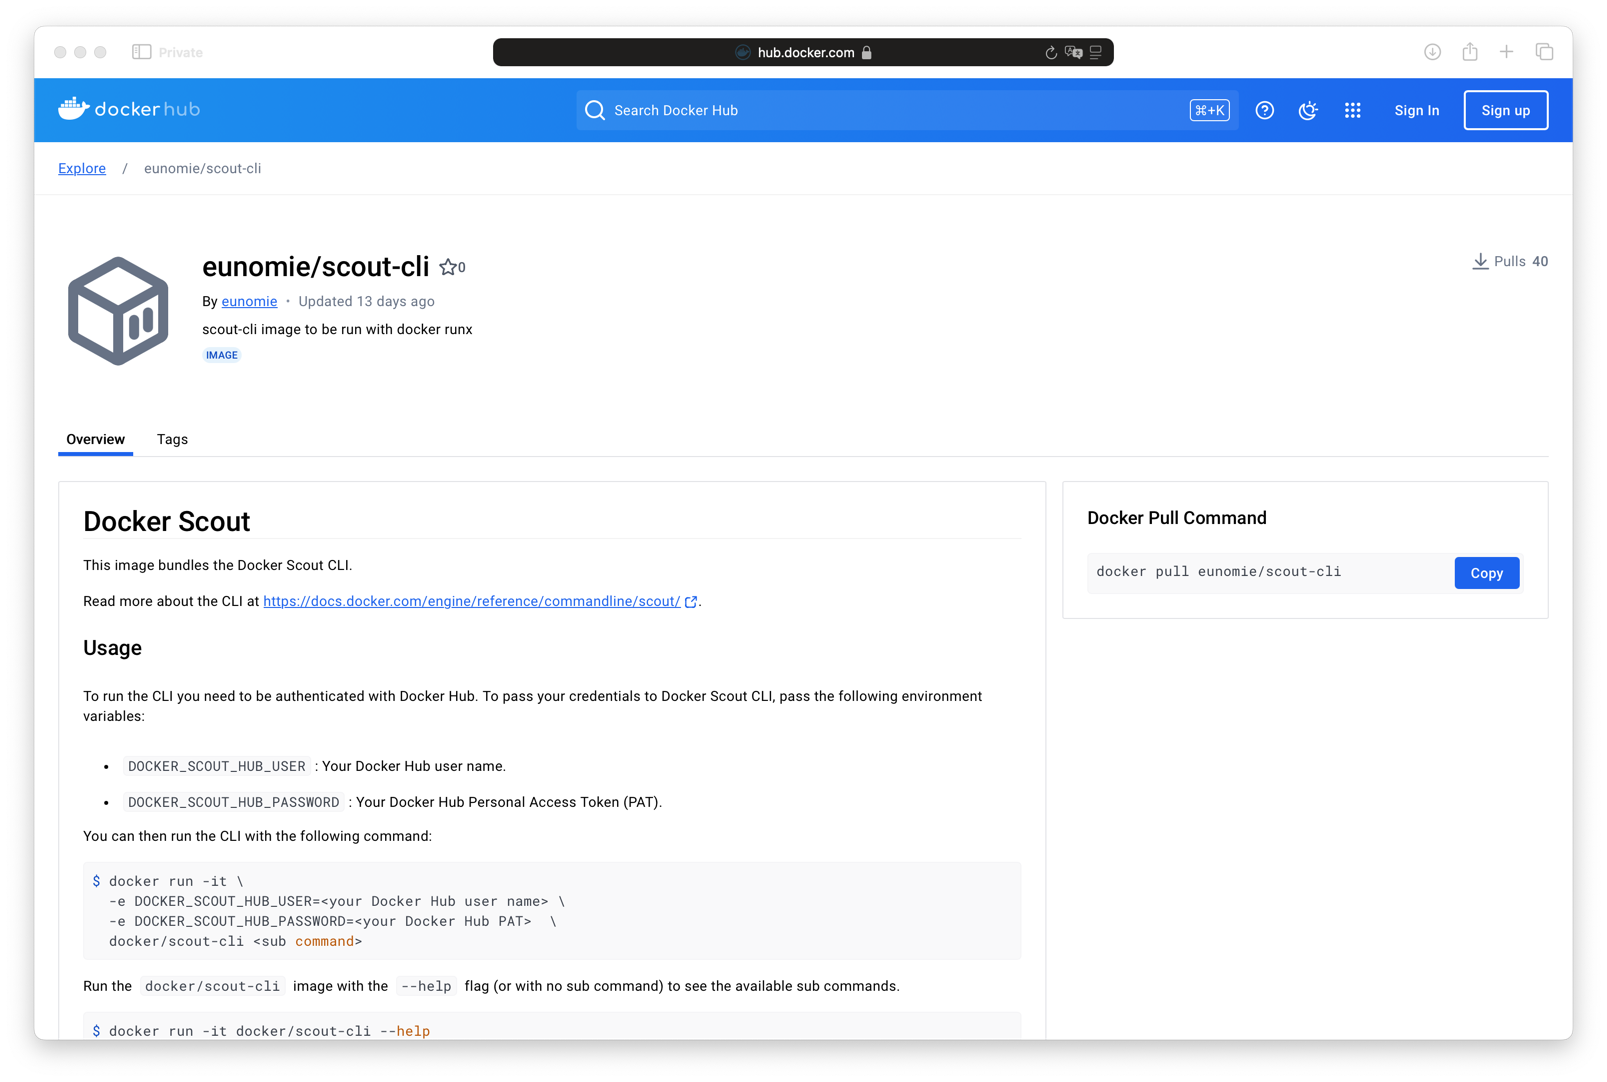The image size is (1607, 1082).
Task: Click the Updated 13 days ago text
Action: [x=366, y=301]
